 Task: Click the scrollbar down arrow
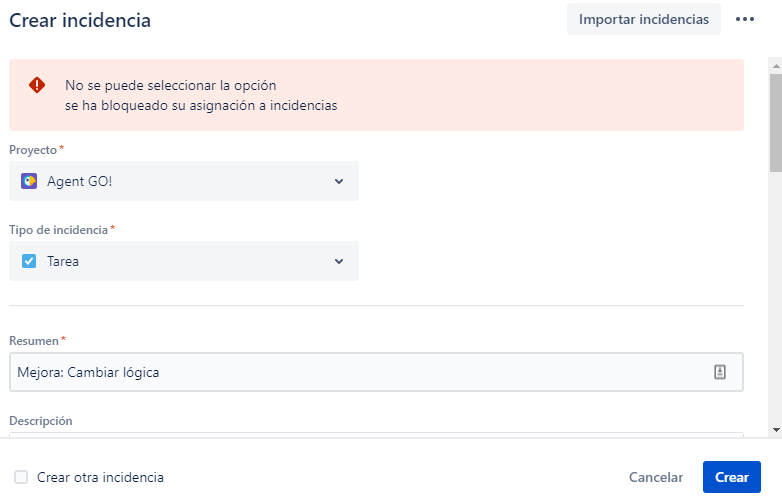775,430
